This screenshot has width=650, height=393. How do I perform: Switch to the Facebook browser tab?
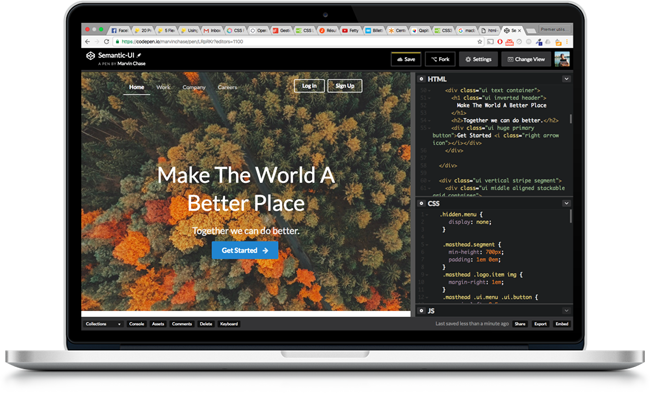coord(120,30)
